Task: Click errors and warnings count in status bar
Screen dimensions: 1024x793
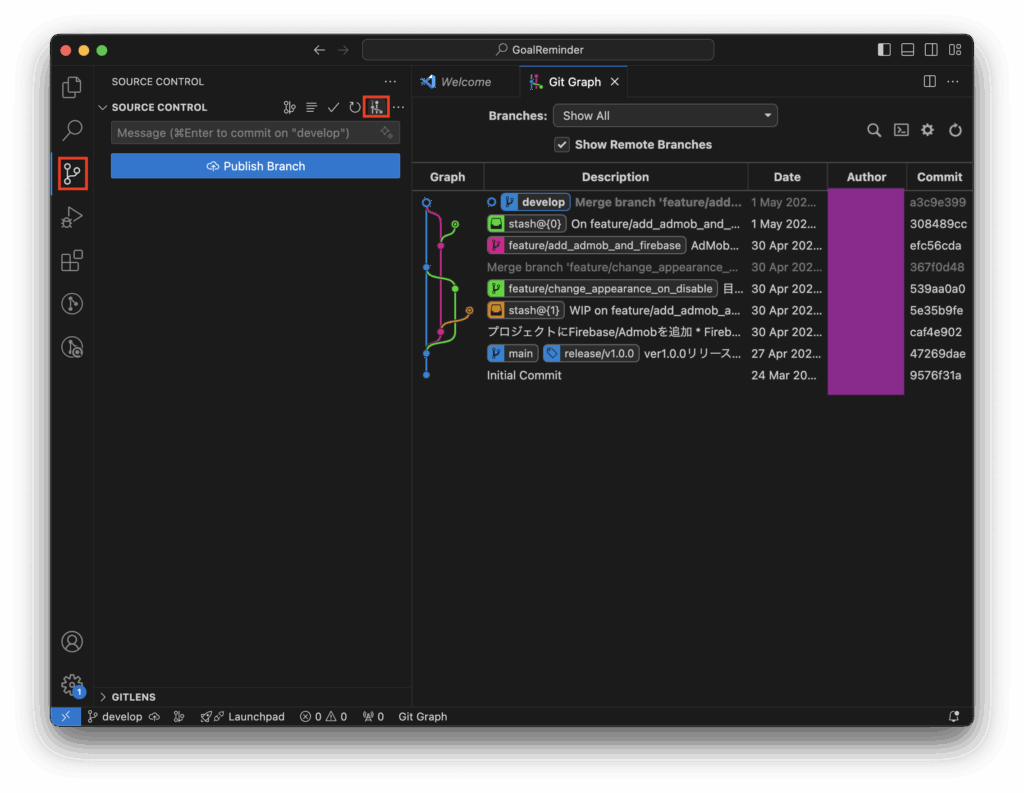Action: 323,717
